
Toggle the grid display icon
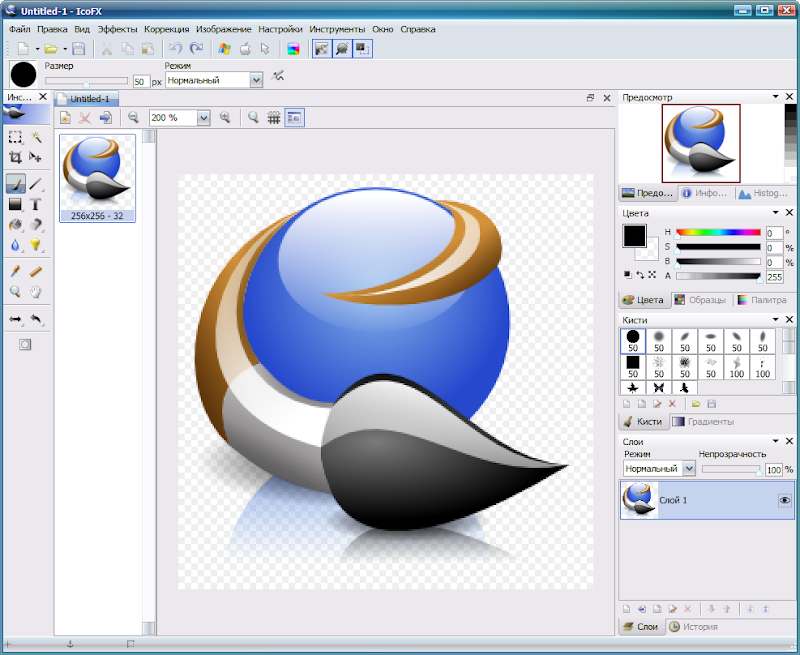tap(274, 118)
